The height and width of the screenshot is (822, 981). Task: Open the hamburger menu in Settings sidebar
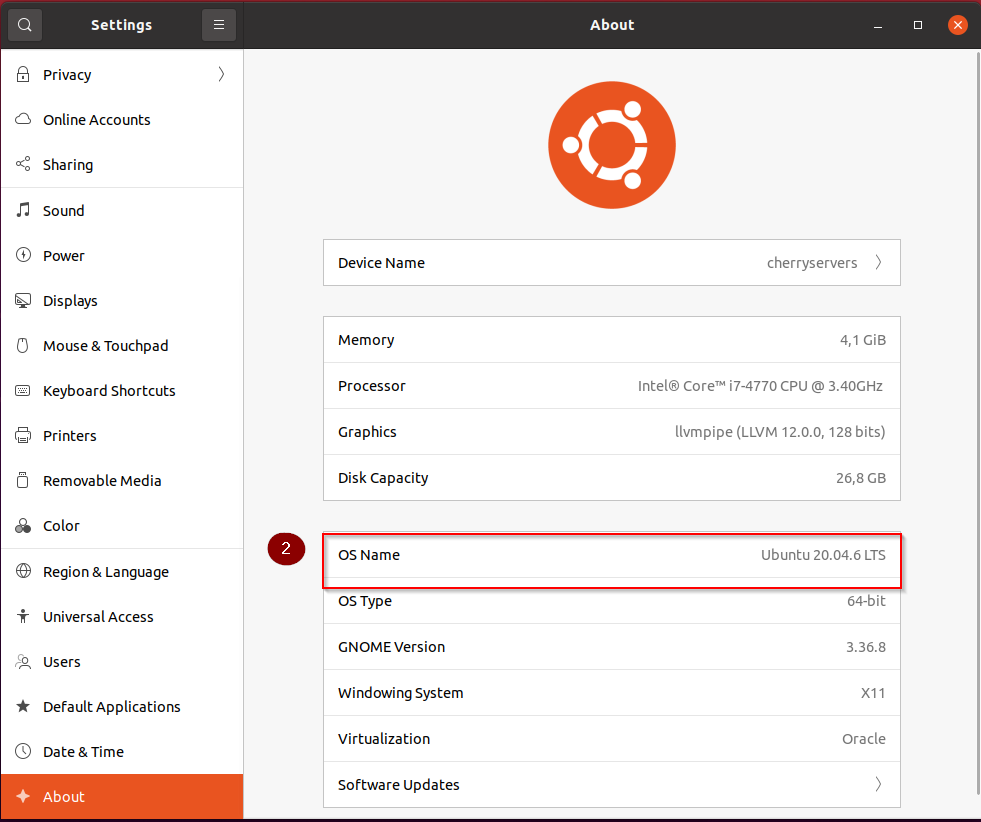point(219,24)
